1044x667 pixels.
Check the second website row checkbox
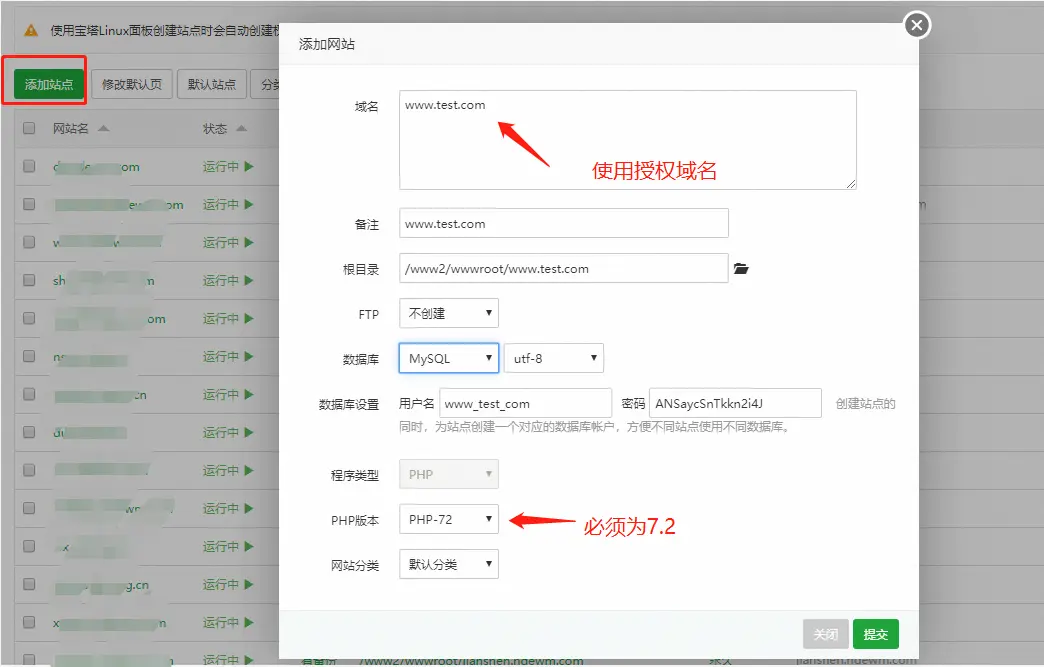[29, 205]
